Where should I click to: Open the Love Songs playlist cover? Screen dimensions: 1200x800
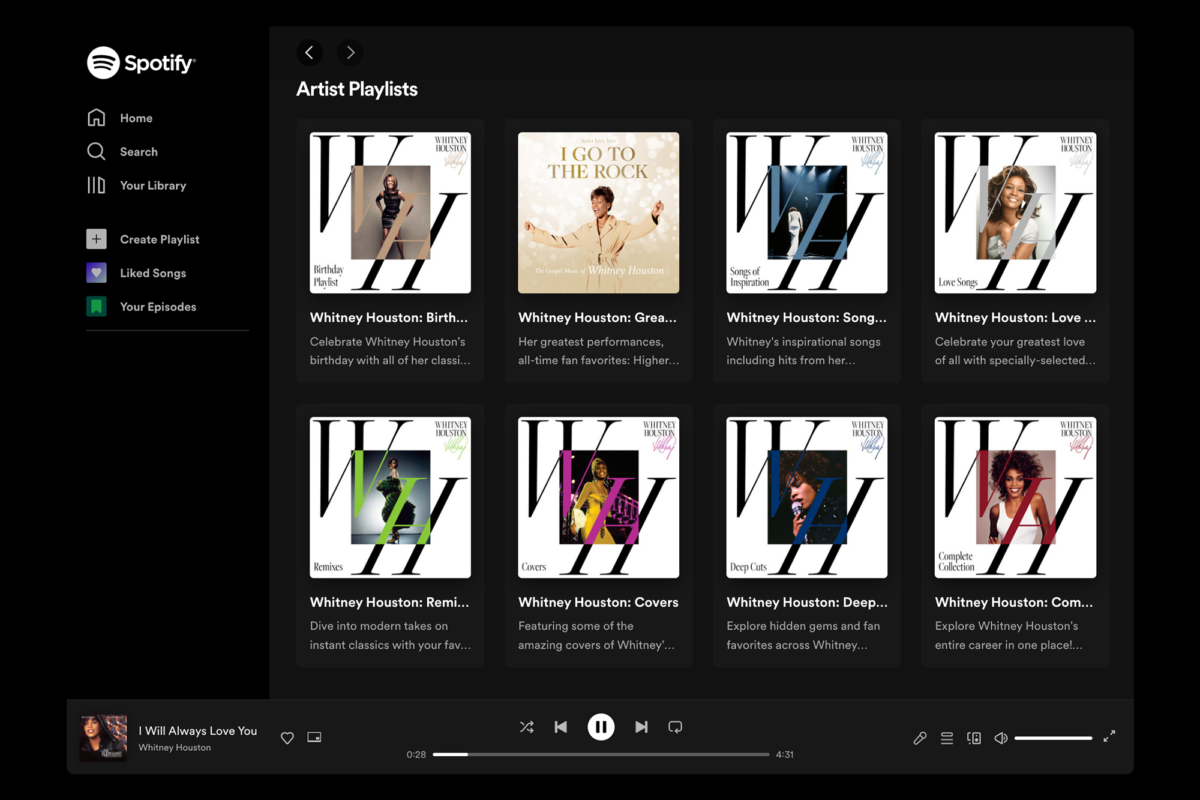coord(1015,213)
